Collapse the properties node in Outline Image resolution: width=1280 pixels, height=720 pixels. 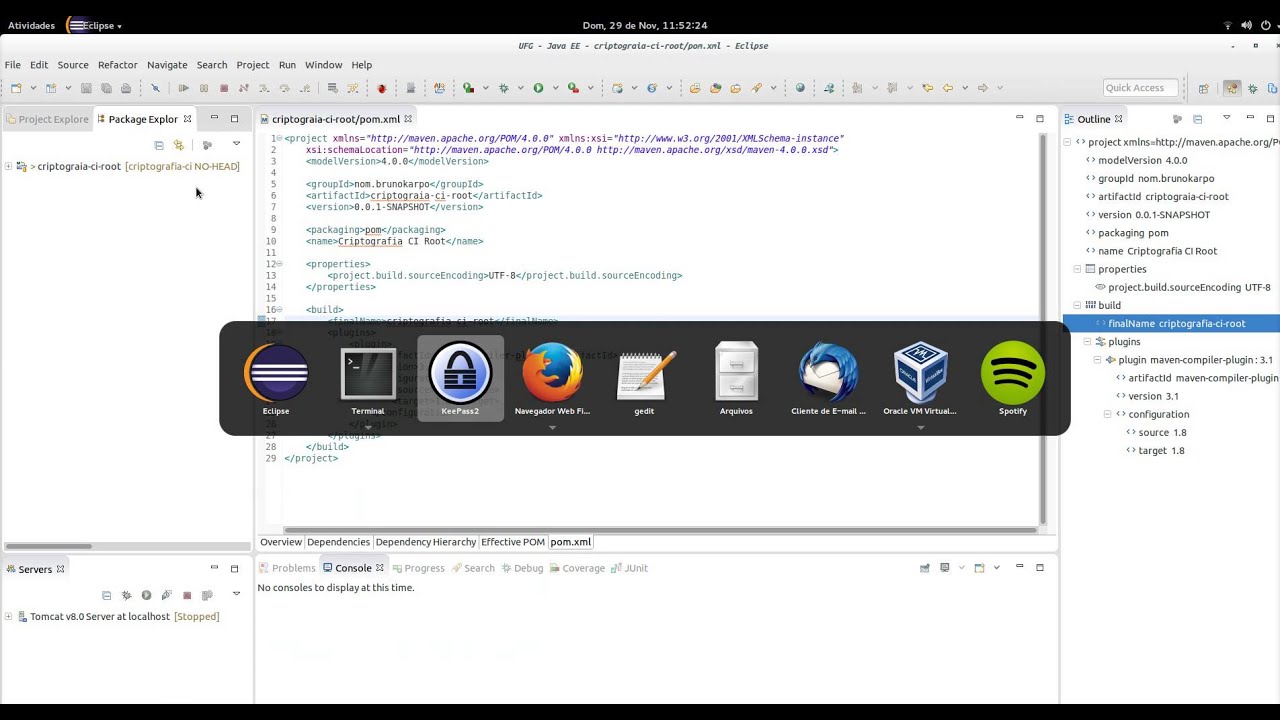1077,269
